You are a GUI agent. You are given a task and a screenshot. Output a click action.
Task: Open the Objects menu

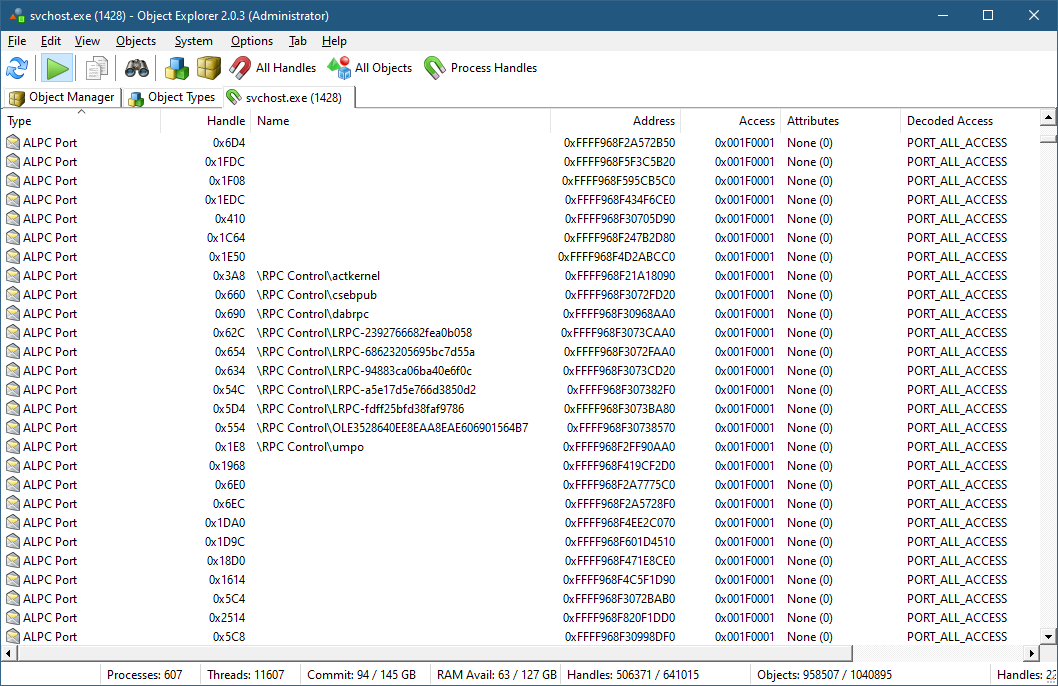[x=136, y=41]
